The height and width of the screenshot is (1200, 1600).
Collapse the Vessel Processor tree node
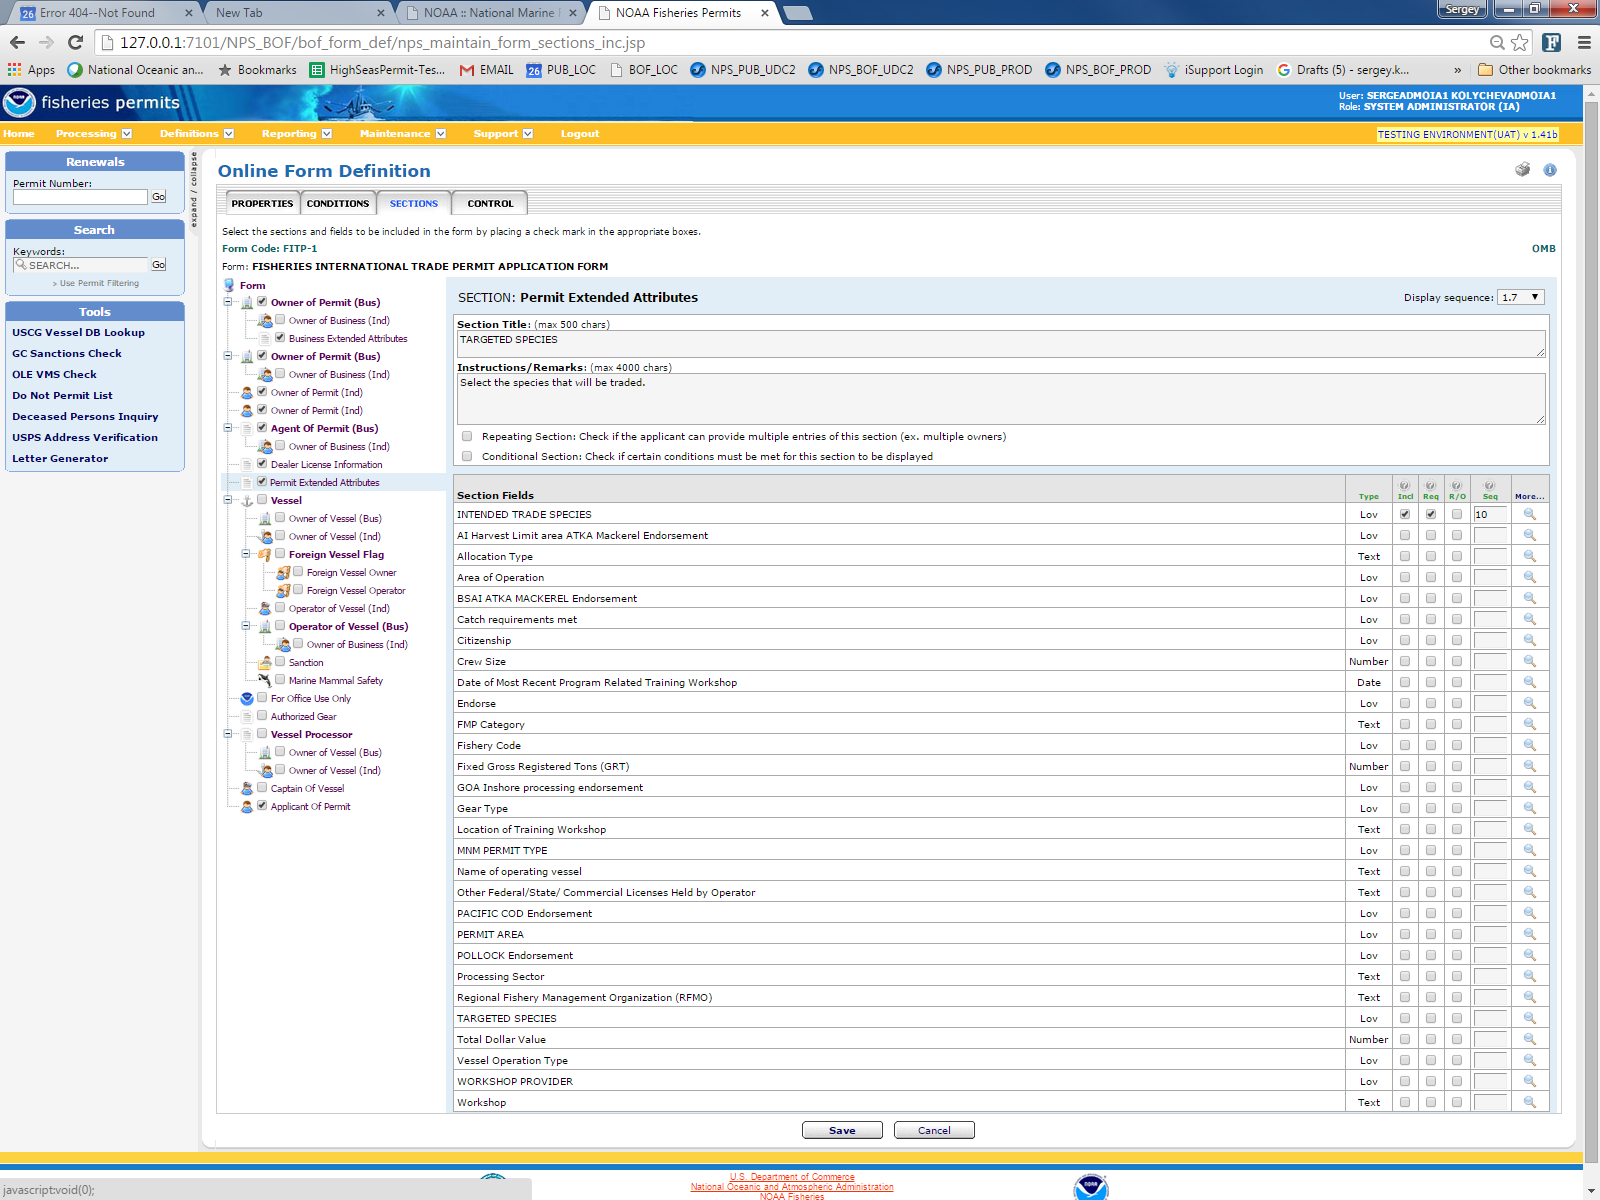point(228,734)
